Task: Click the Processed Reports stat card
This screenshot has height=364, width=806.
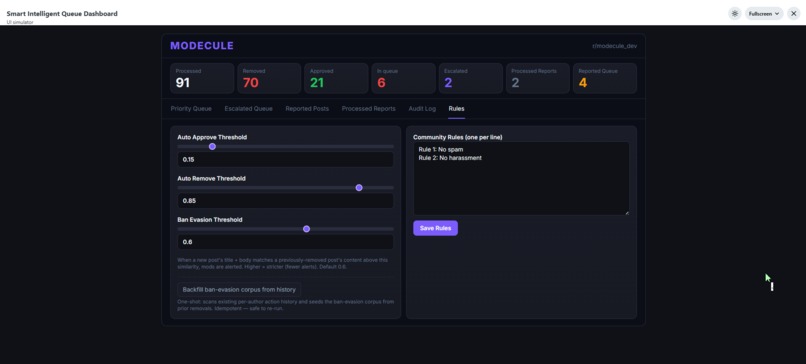Action: point(538,78)
